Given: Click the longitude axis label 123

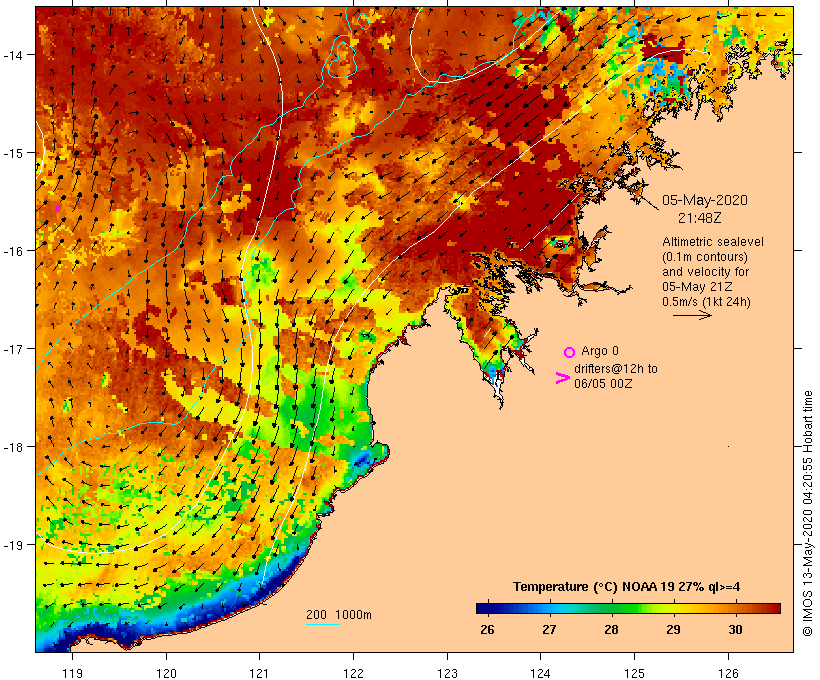Looking at the screenshot, I should (x=447, y=673).
